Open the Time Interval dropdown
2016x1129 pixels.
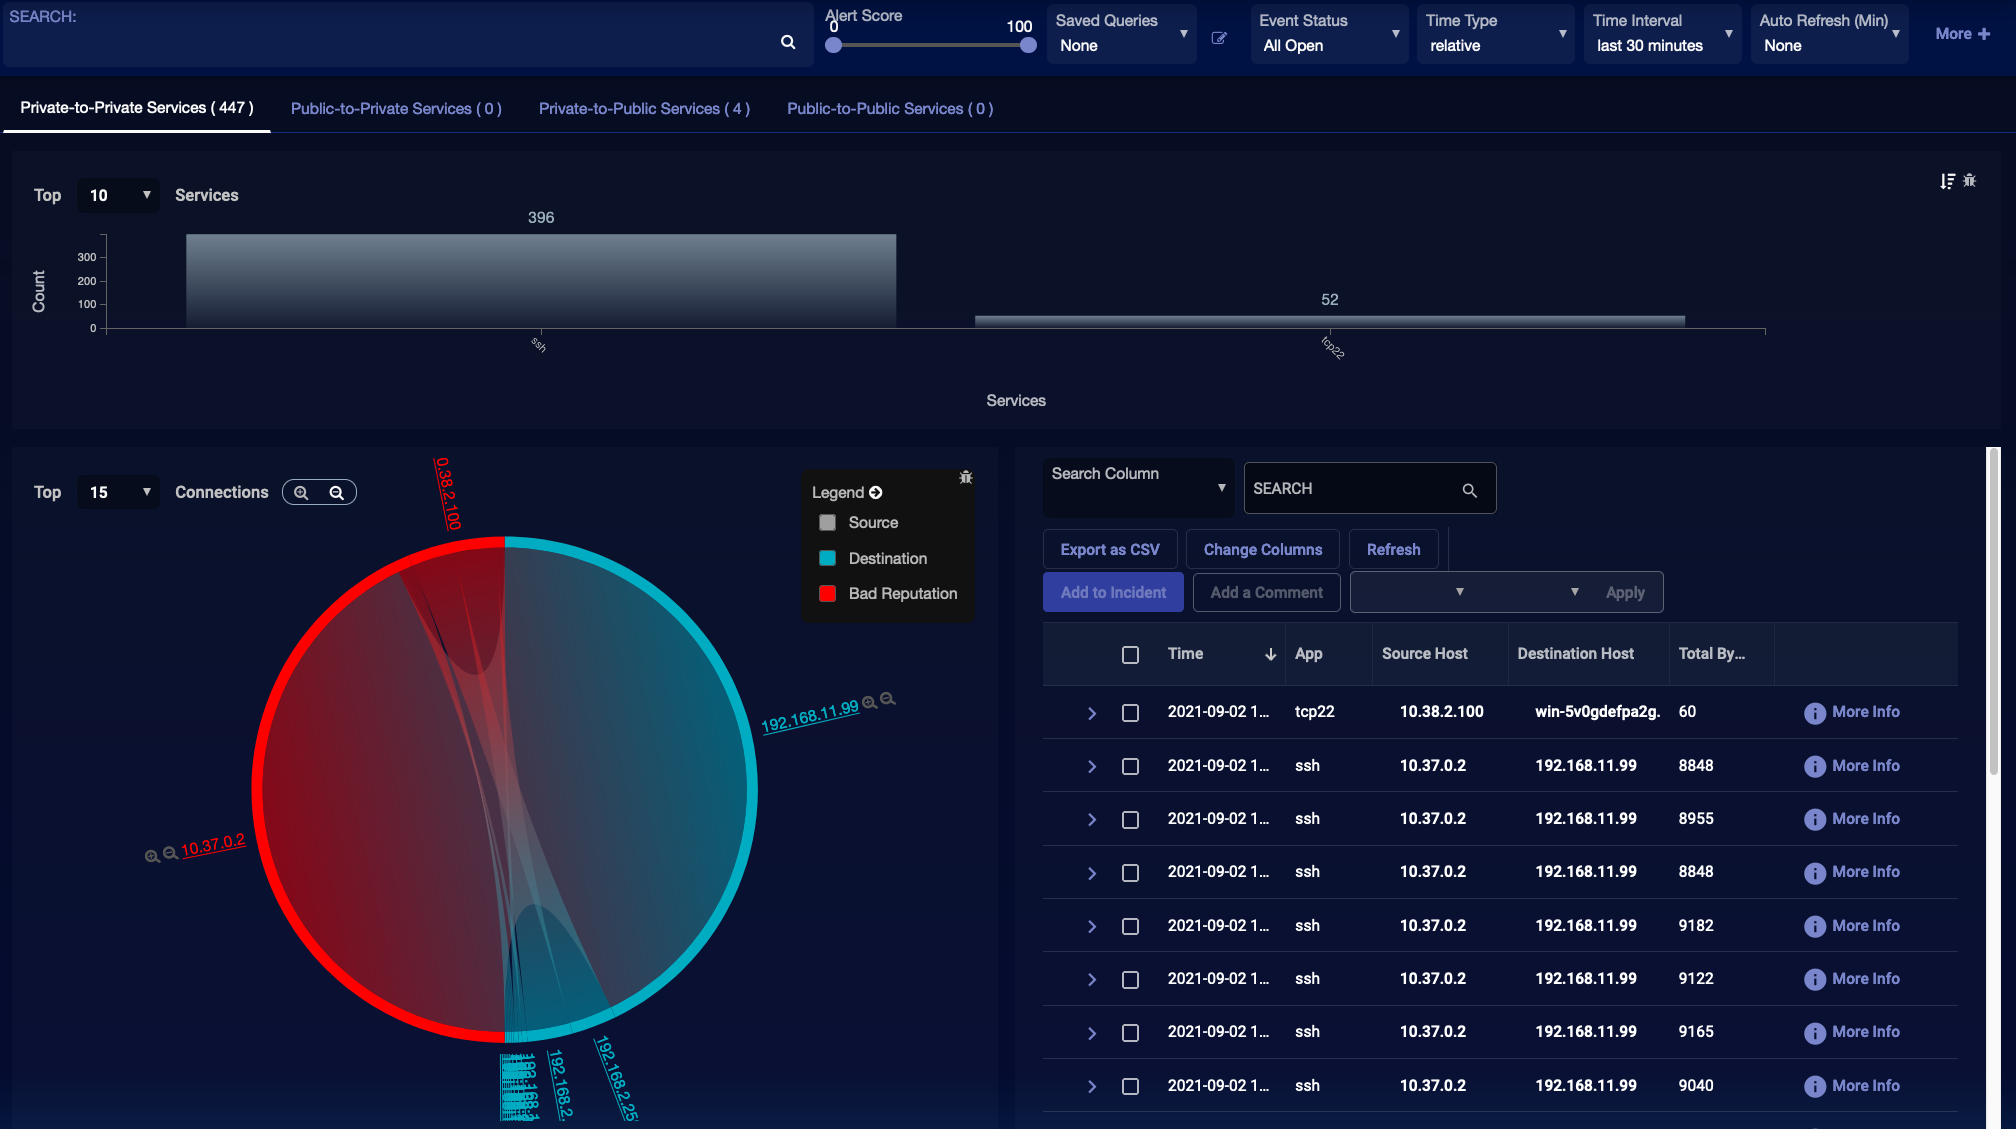(1662, 34)
